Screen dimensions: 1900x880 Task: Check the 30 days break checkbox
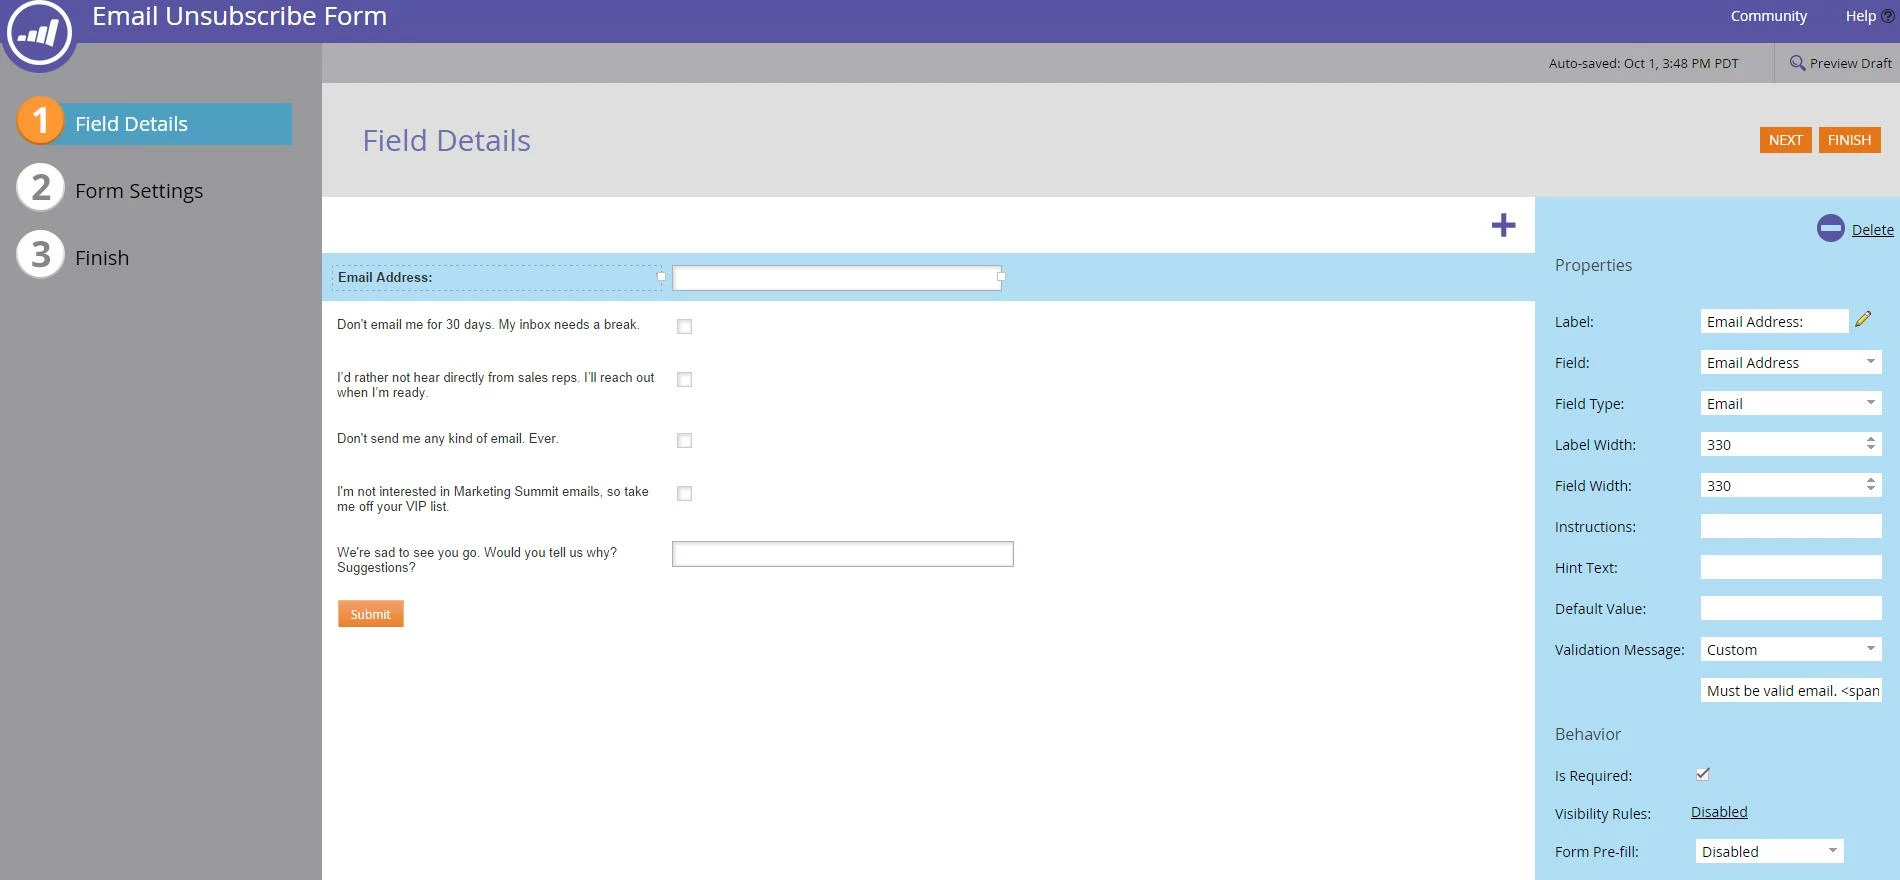click(x=684, y=326)
